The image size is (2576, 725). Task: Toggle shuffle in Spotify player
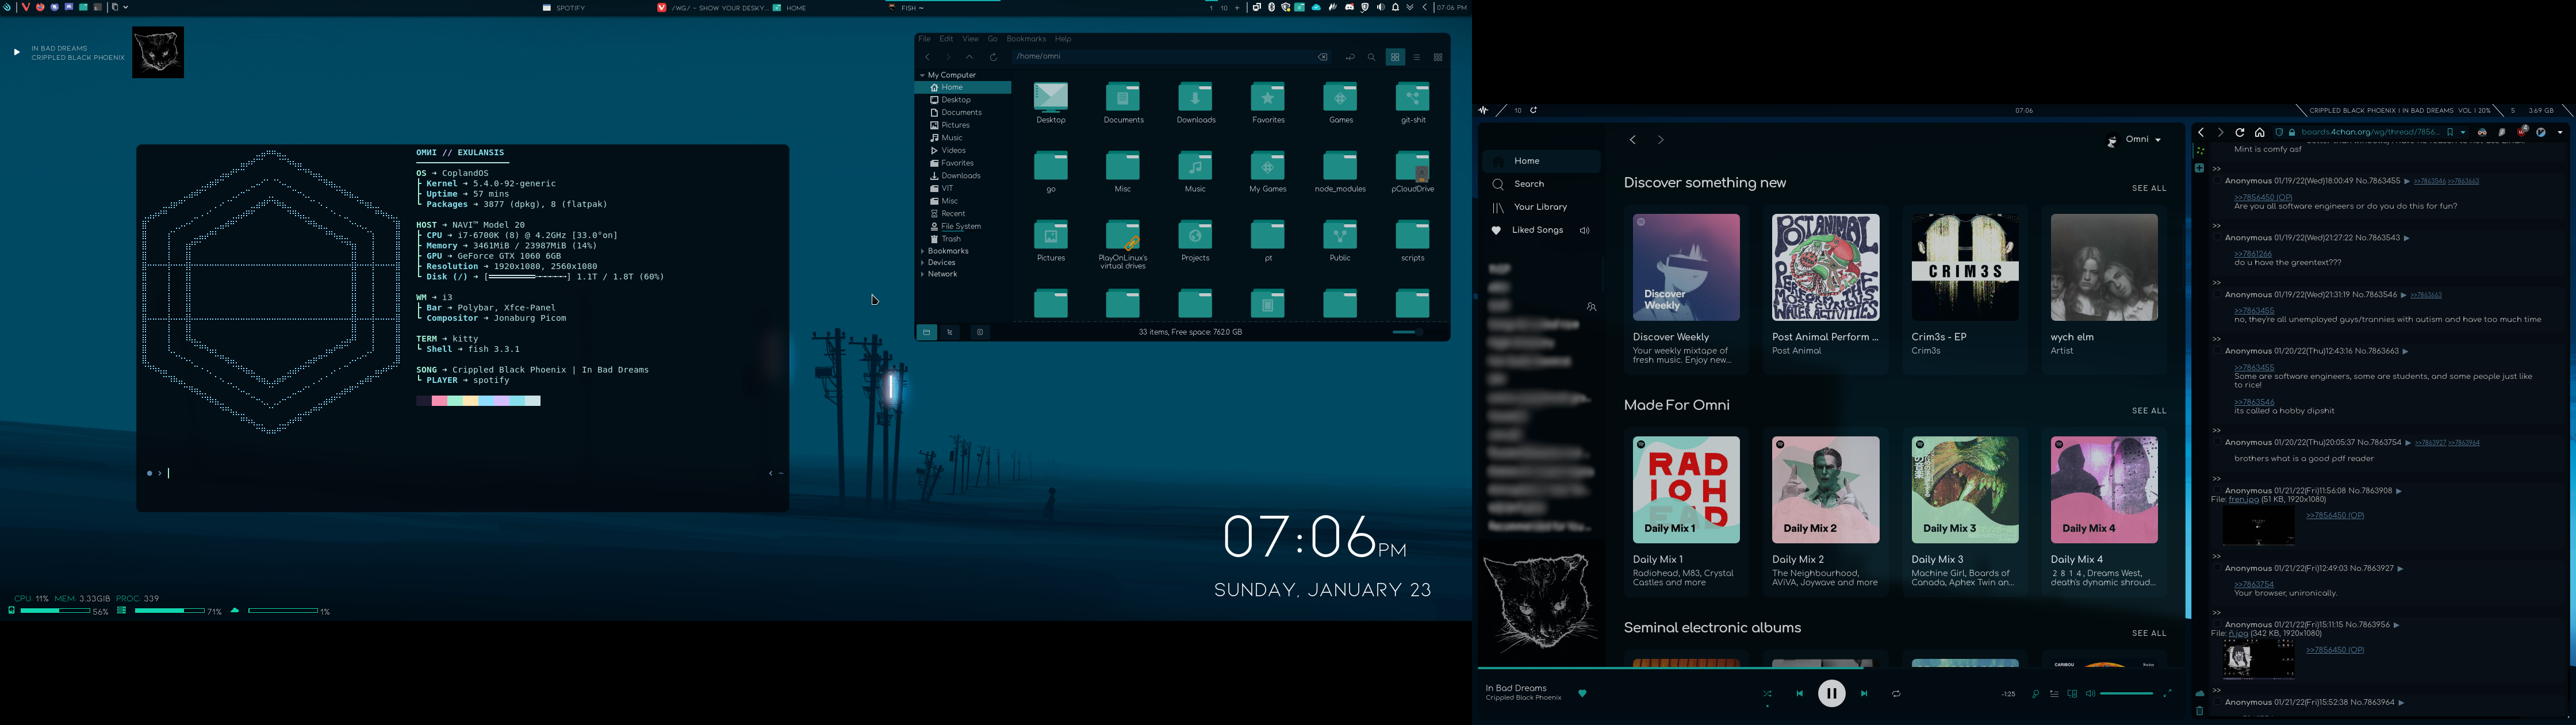click(x=1767, y=694)
